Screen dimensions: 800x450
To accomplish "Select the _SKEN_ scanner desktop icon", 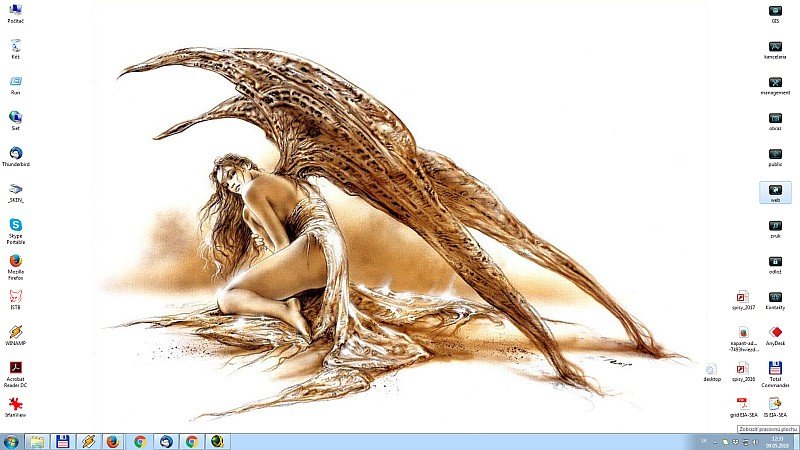I will pyautogui.click(x=16, y=193).
